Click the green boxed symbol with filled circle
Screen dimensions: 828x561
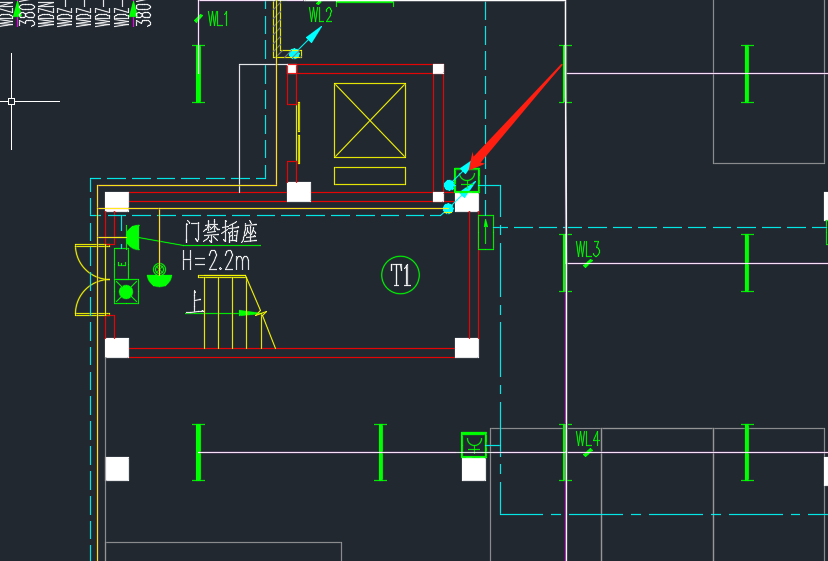click(x=126, y=292)
